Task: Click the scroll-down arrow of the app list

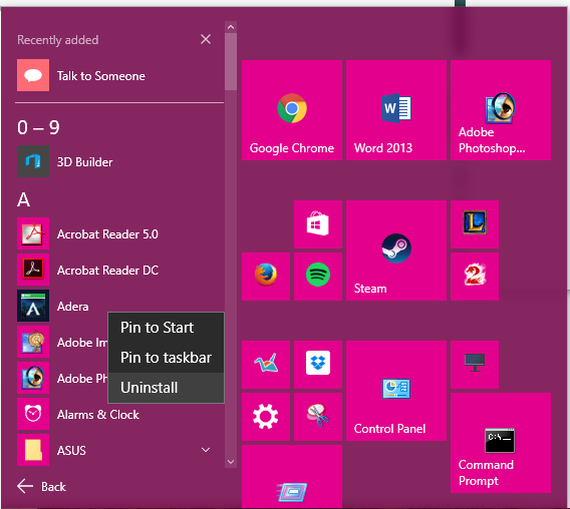Action: tap(230, 462)
